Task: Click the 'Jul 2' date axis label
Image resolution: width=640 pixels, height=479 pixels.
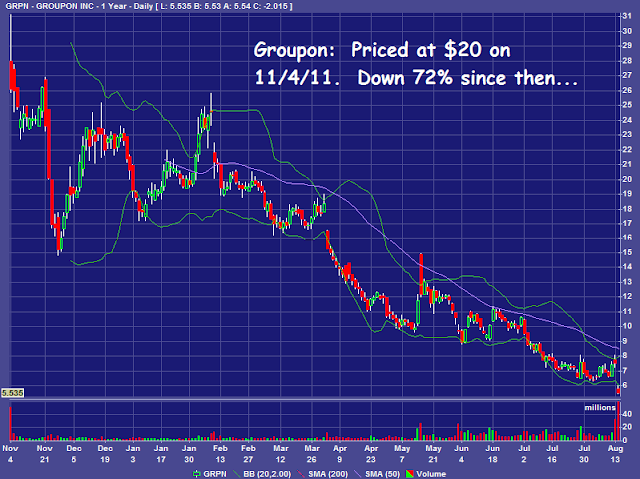Action: [524, 454]
